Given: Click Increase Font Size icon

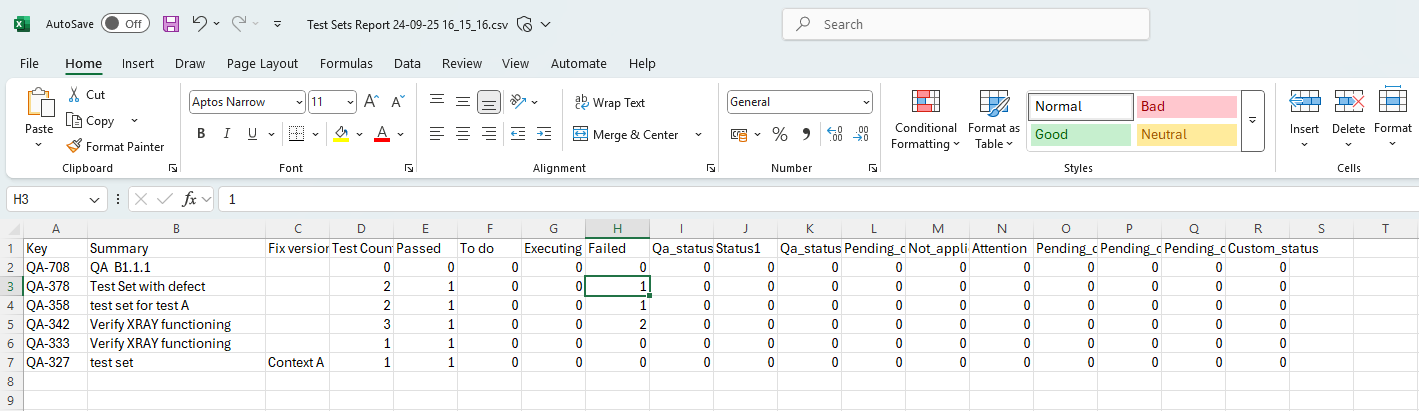Looking at the screenshot, I should click(x=371, y=101).
